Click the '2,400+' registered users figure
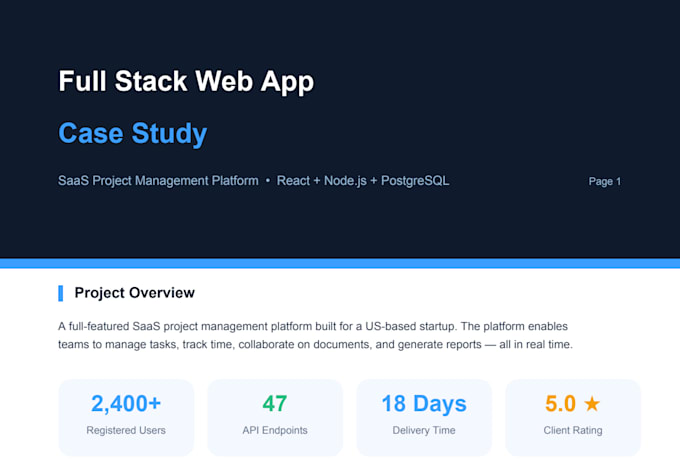Image resolution: width=680 pixels, height=459 pixels. coord(126,403)
